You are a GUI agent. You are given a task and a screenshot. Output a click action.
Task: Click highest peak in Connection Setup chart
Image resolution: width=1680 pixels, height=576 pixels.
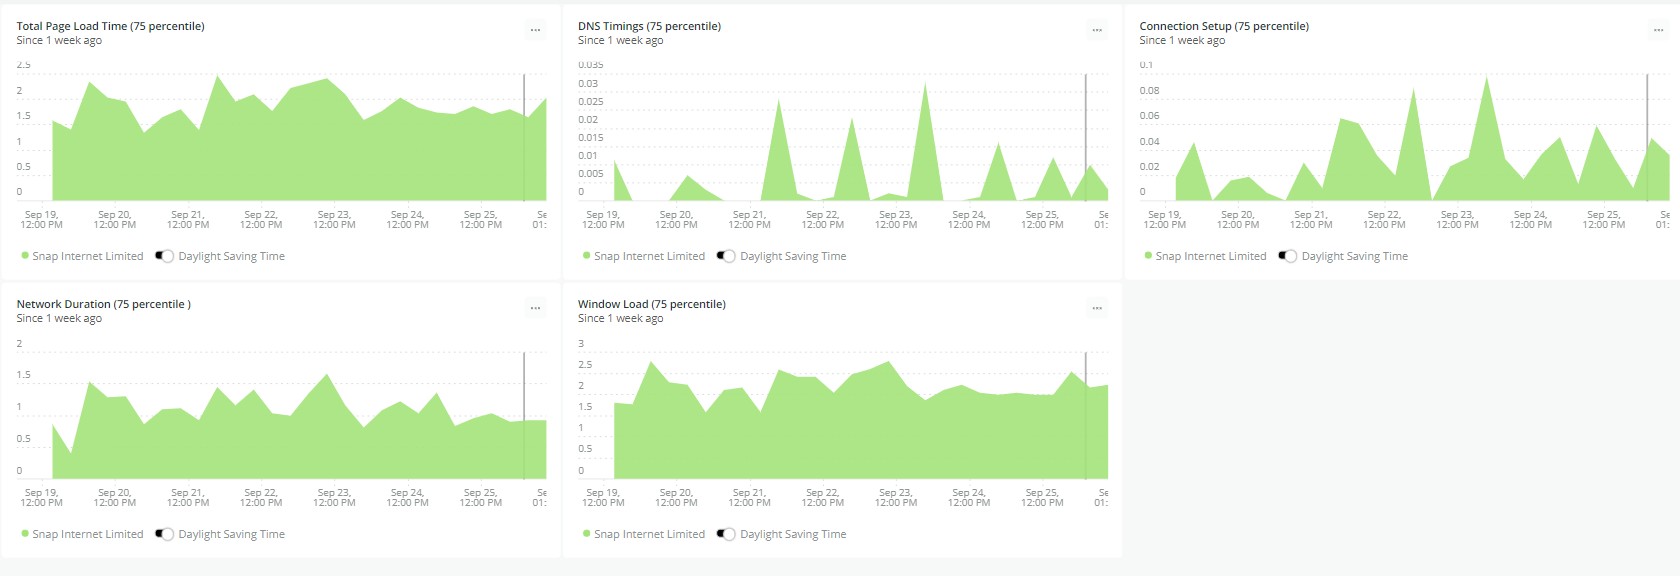click(1487, 80)
